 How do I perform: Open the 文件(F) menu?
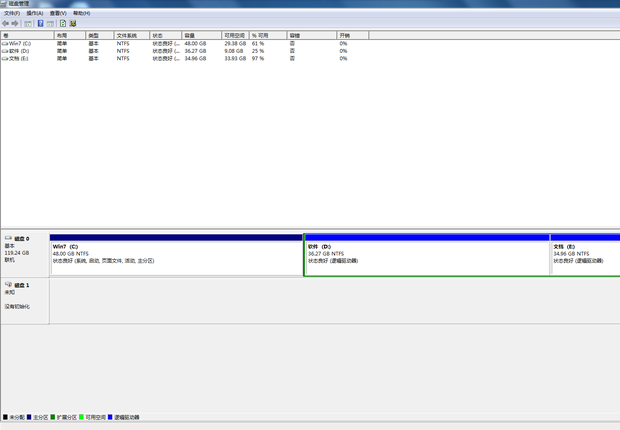(12, 13)
